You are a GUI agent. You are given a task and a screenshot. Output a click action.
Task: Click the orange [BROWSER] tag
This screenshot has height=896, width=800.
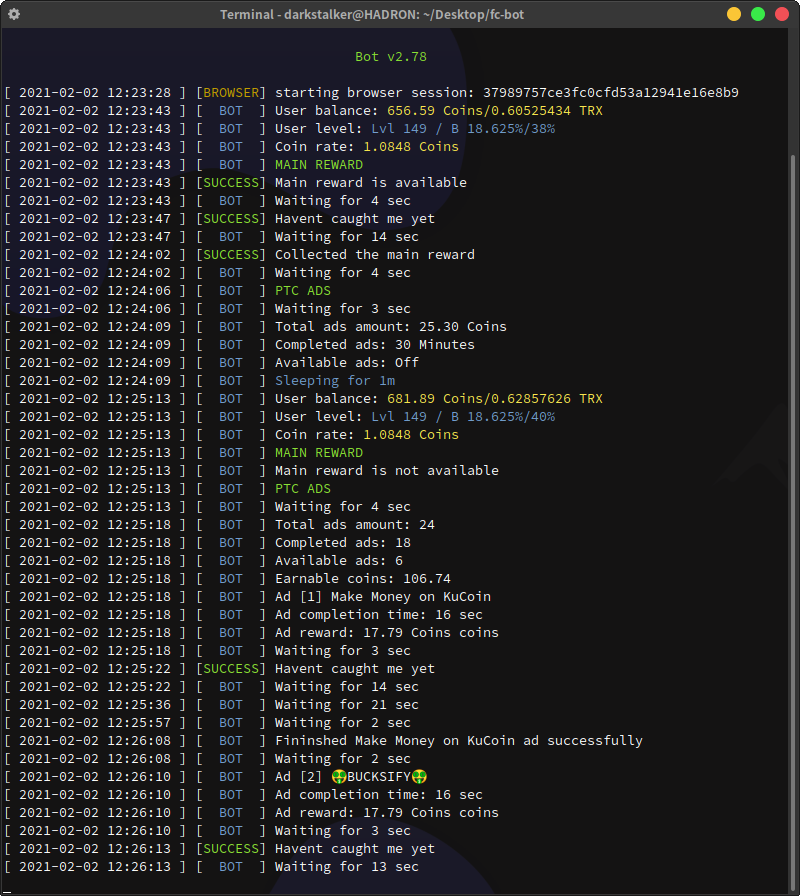(231, 93)
